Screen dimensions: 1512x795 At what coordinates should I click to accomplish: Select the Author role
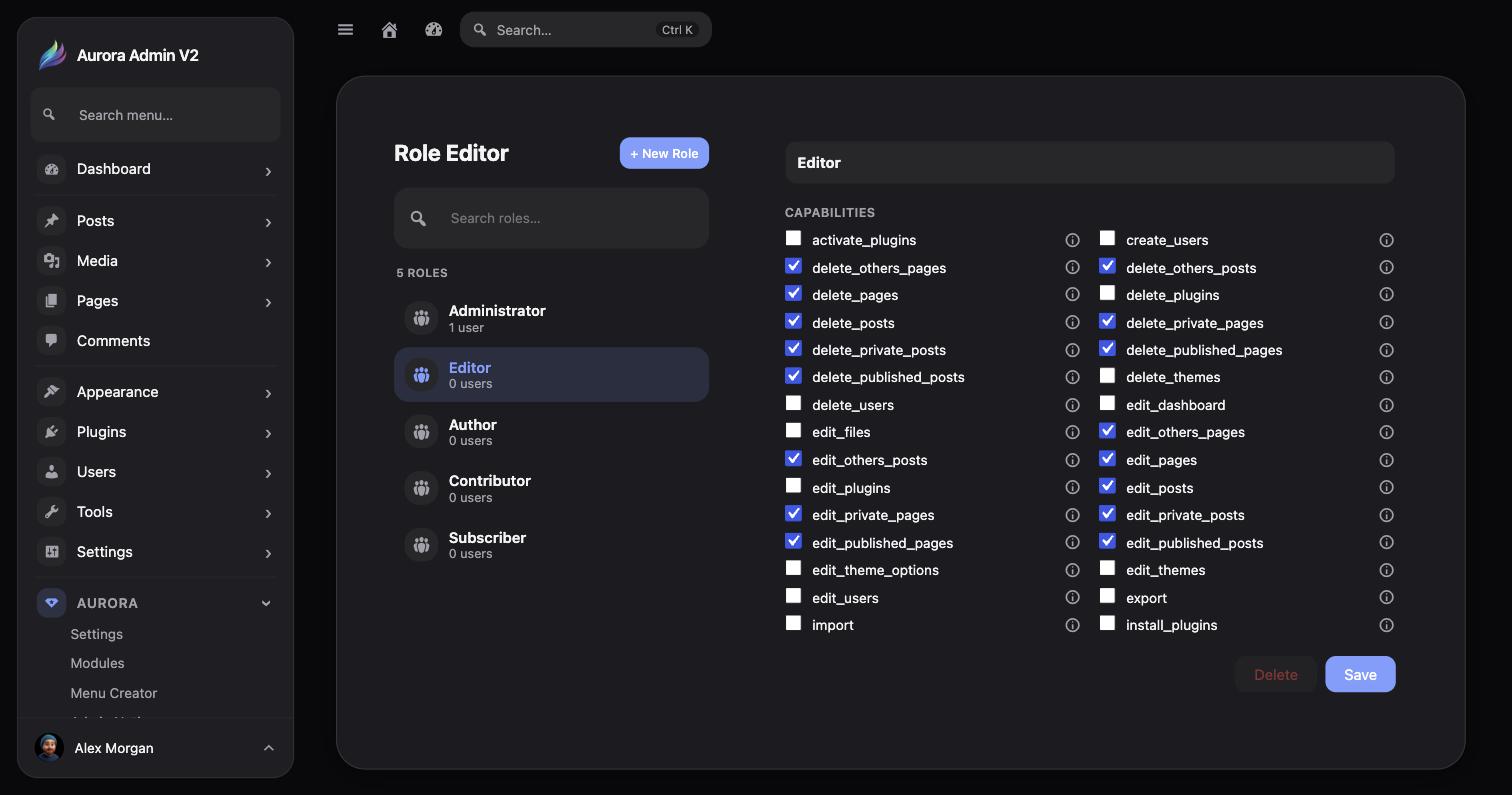tap(551, 432)
